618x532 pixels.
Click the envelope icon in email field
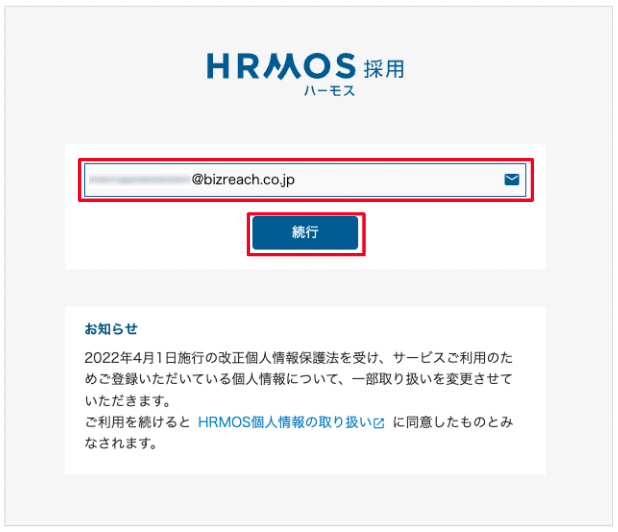(511, 180)
